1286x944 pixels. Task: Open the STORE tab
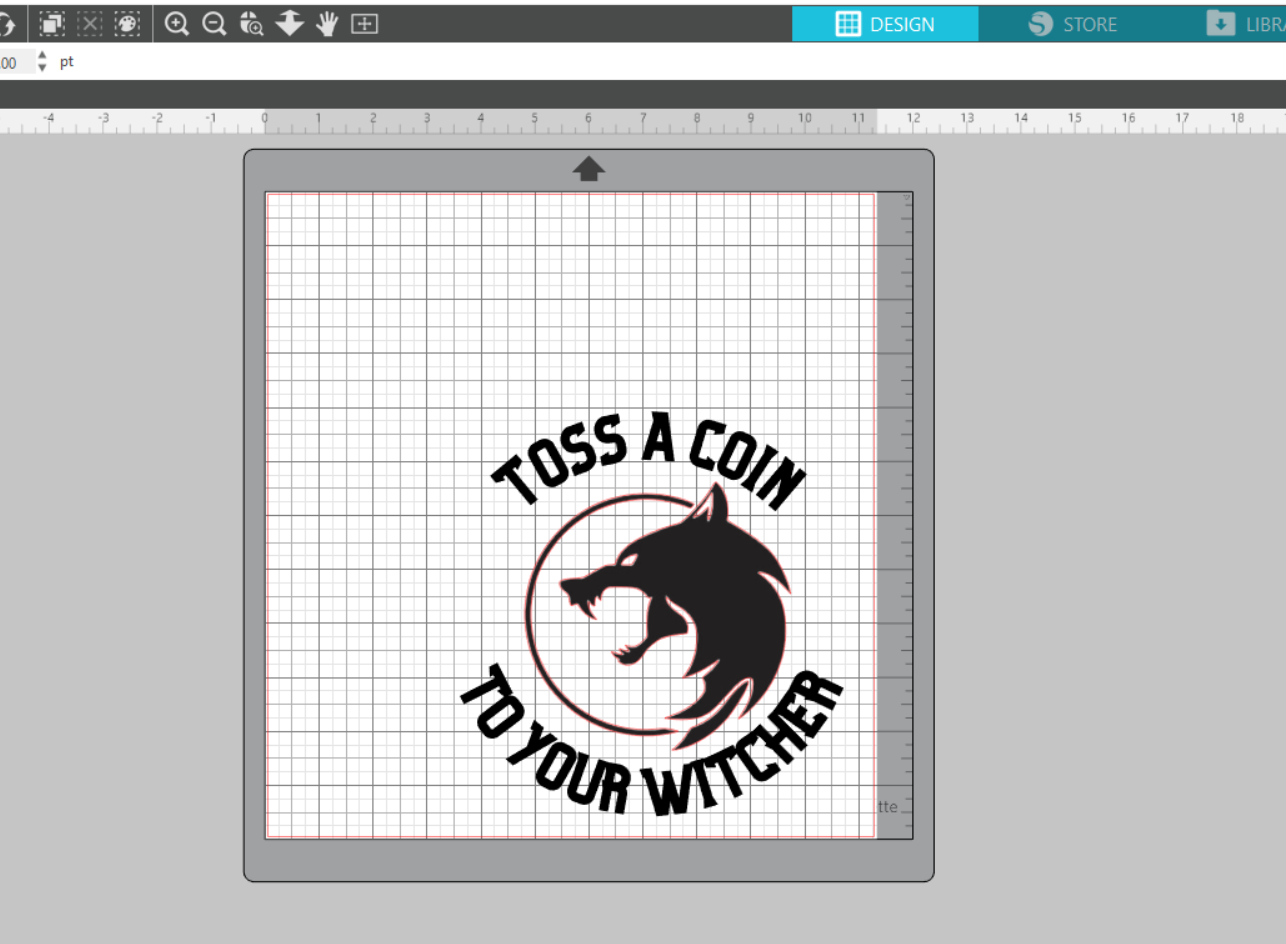pos(1073,24)
